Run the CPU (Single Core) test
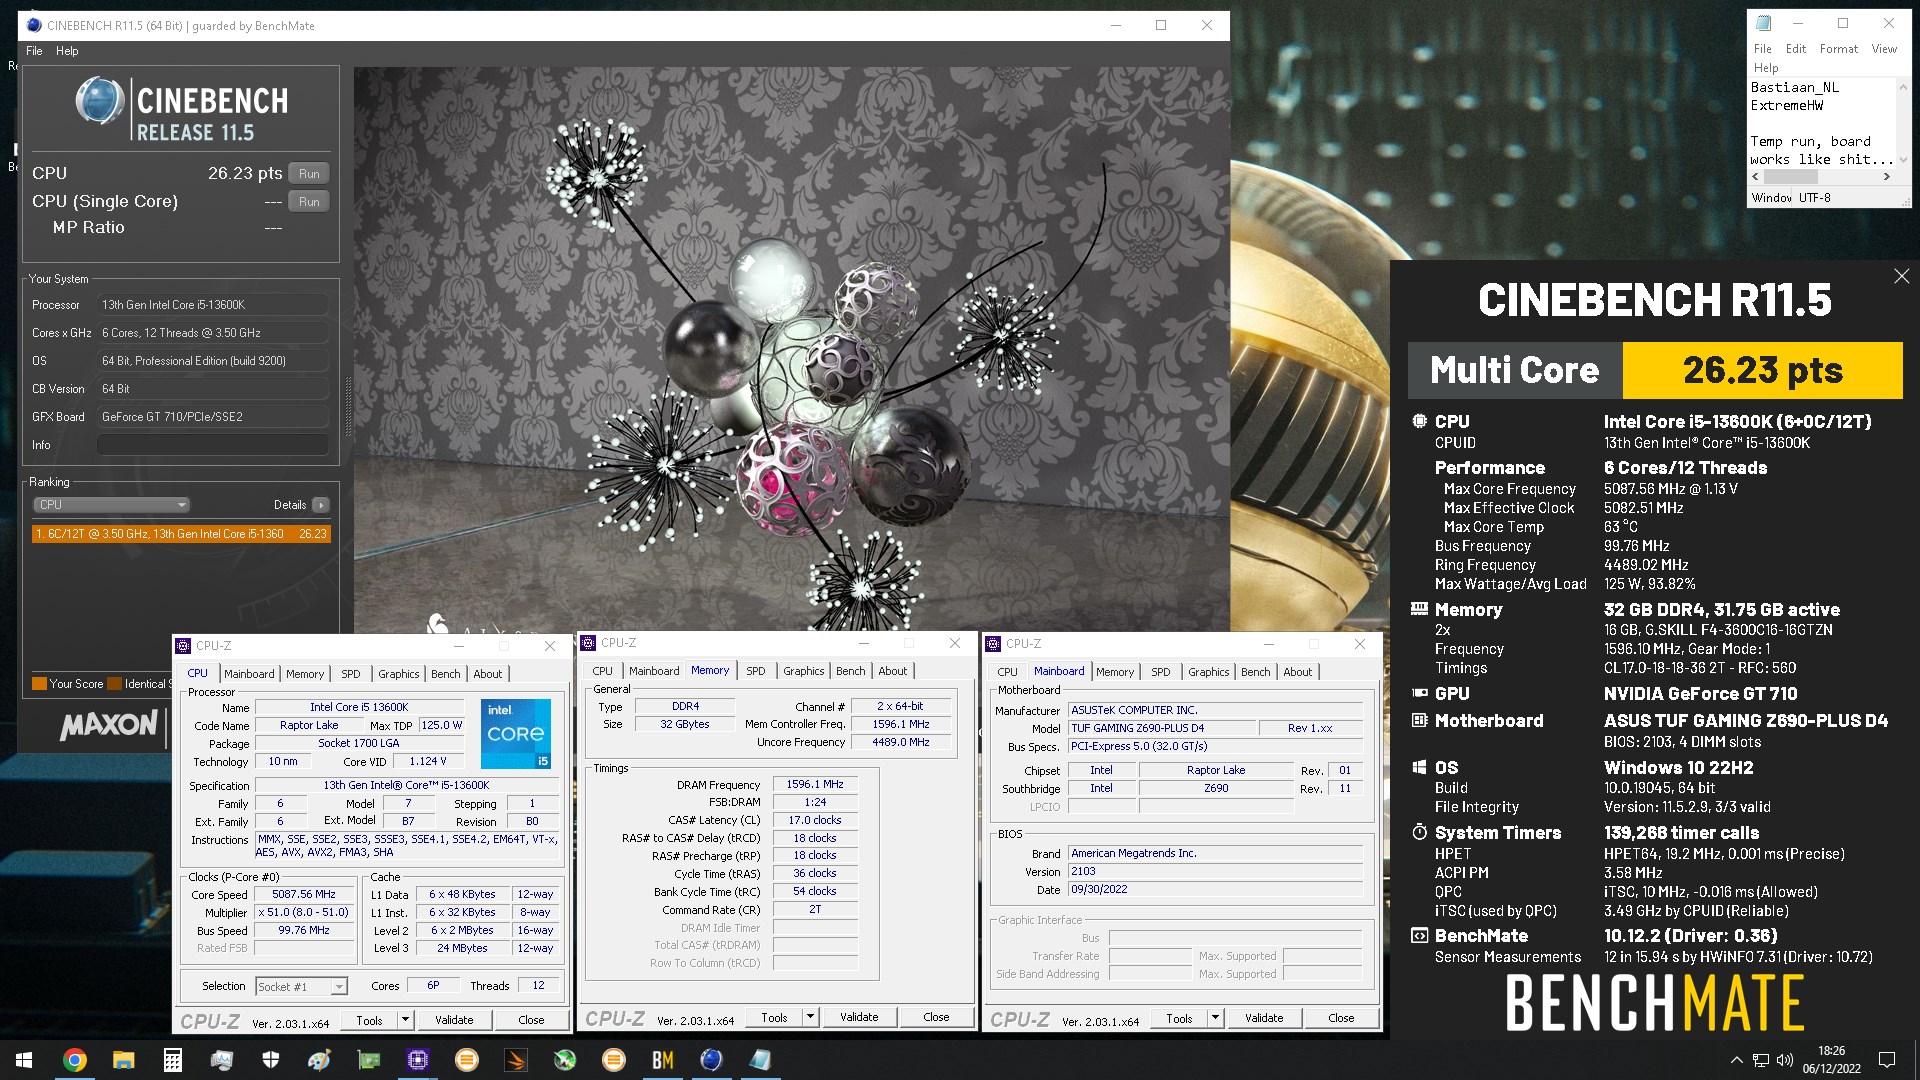Screen dimensions: 1920x1080 (x=309, y=202)
